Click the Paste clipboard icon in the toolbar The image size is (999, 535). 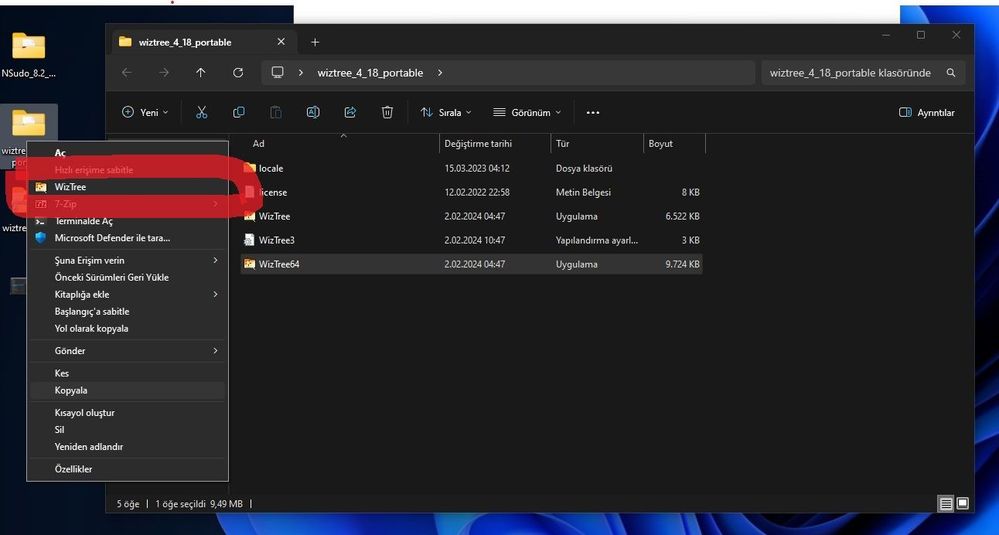276,112
